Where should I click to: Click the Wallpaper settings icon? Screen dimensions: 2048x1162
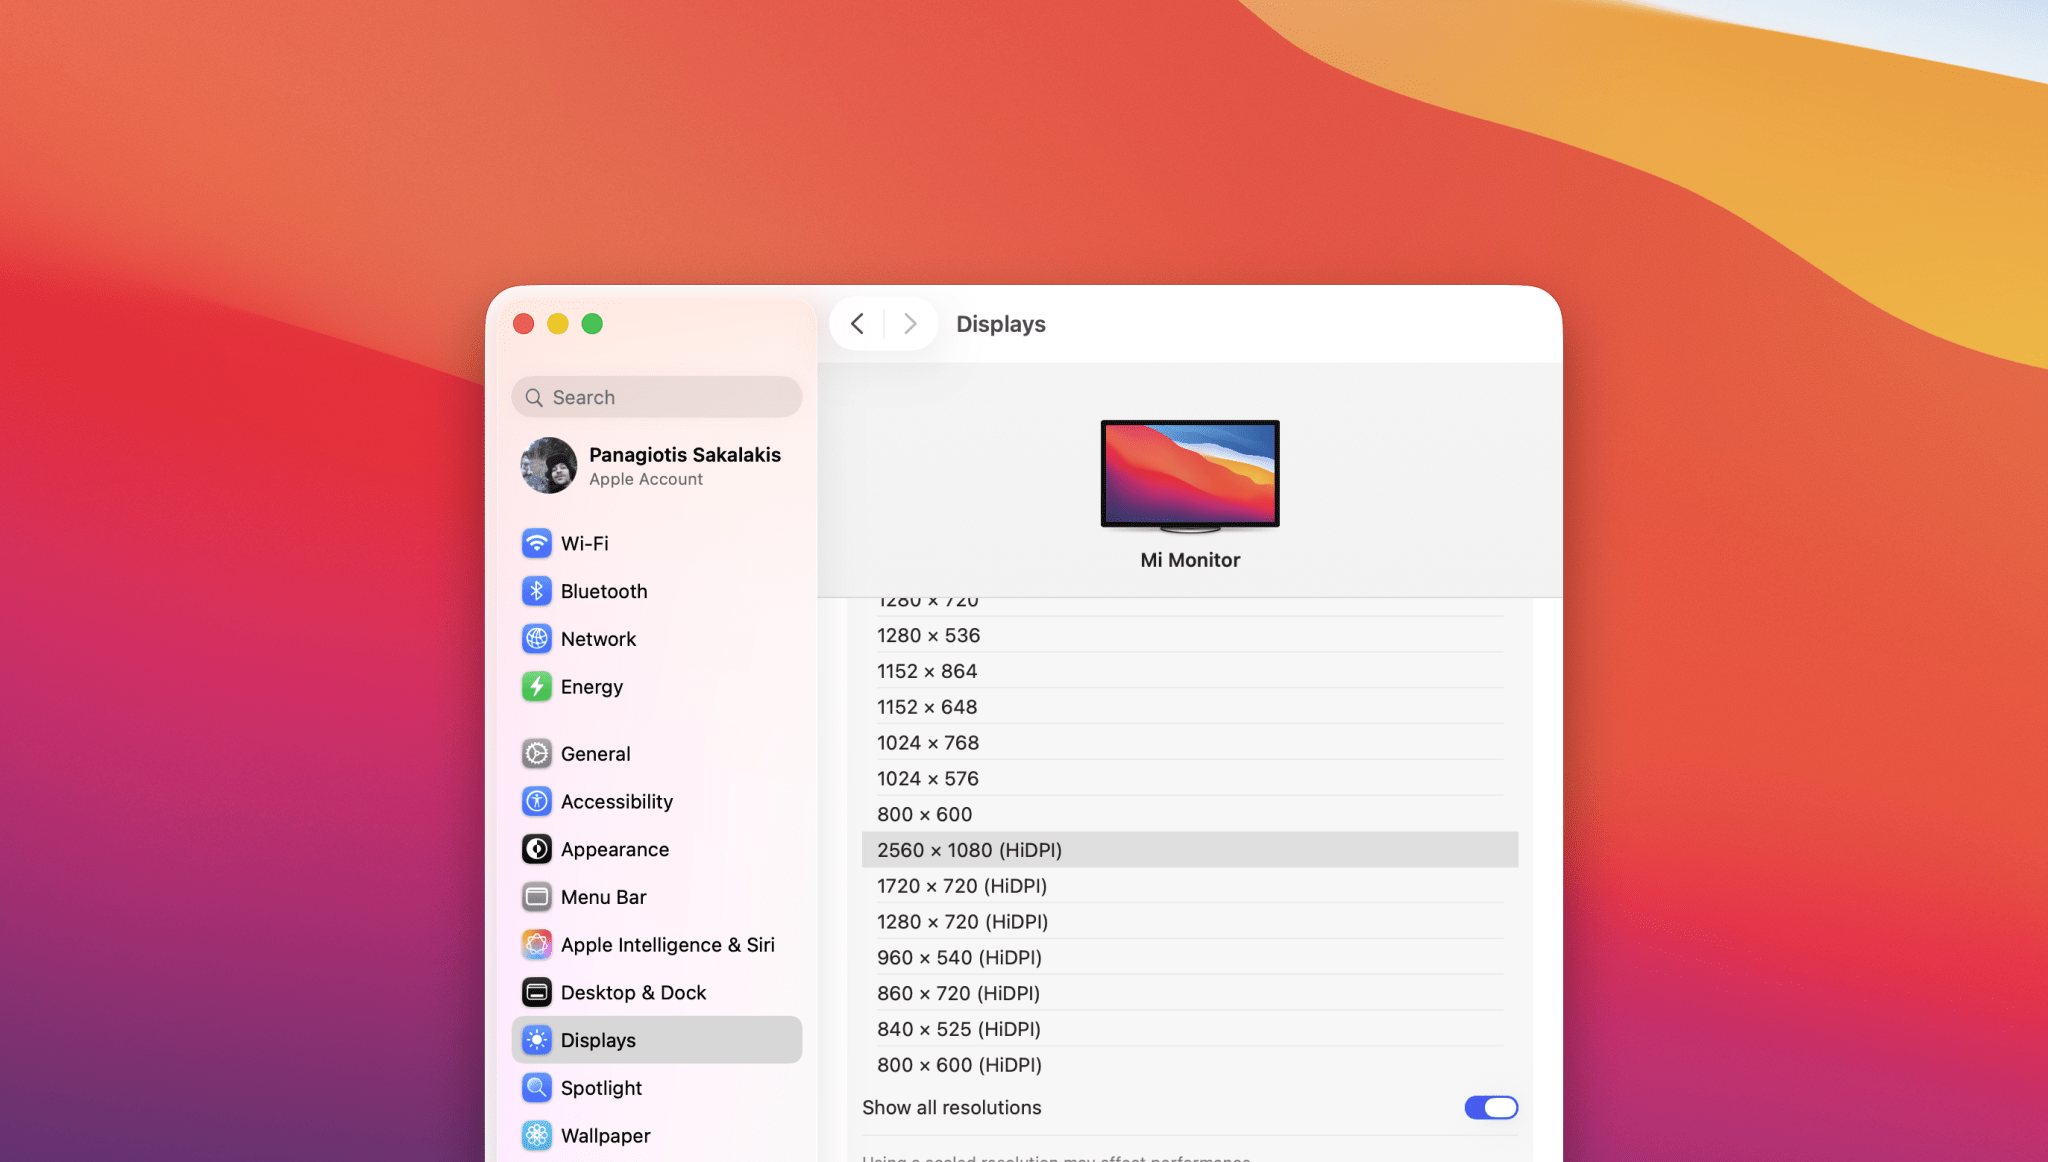point(537,1135)
